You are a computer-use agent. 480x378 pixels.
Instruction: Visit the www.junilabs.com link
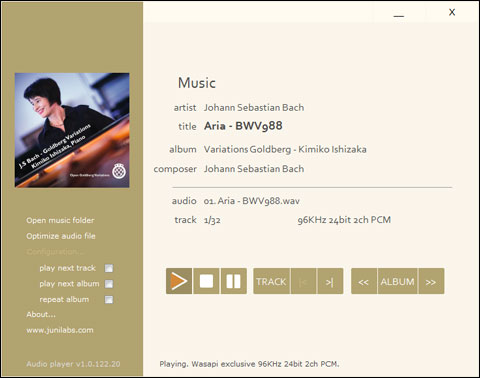tap(60, 330)
